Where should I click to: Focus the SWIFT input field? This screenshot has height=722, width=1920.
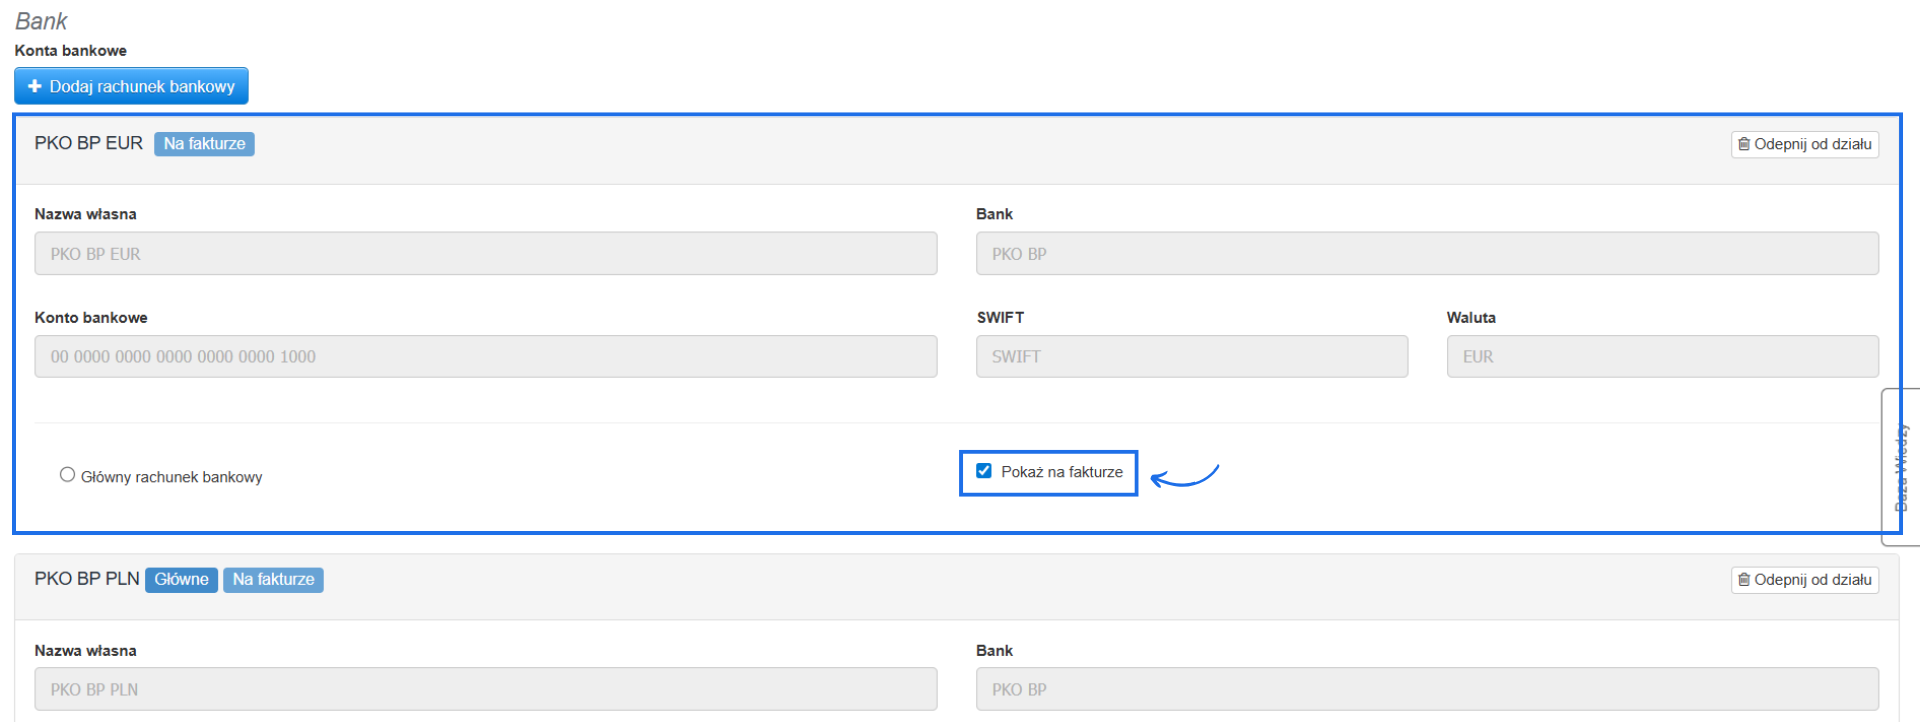[x=1191, y=357]
